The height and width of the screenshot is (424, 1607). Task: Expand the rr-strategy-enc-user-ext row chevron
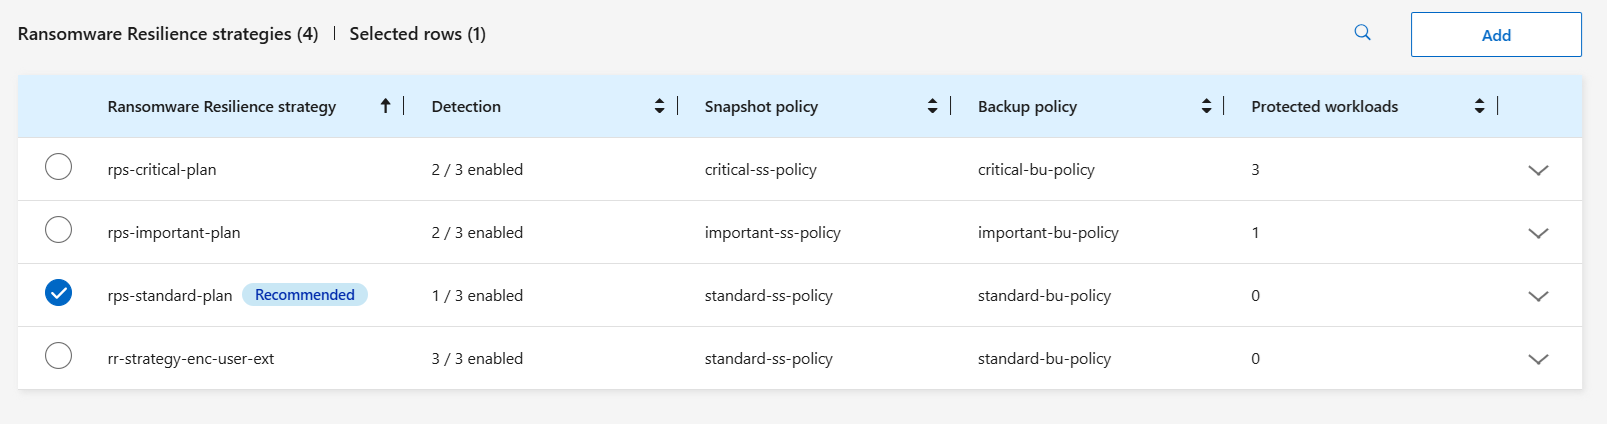tap(1538, 359)
